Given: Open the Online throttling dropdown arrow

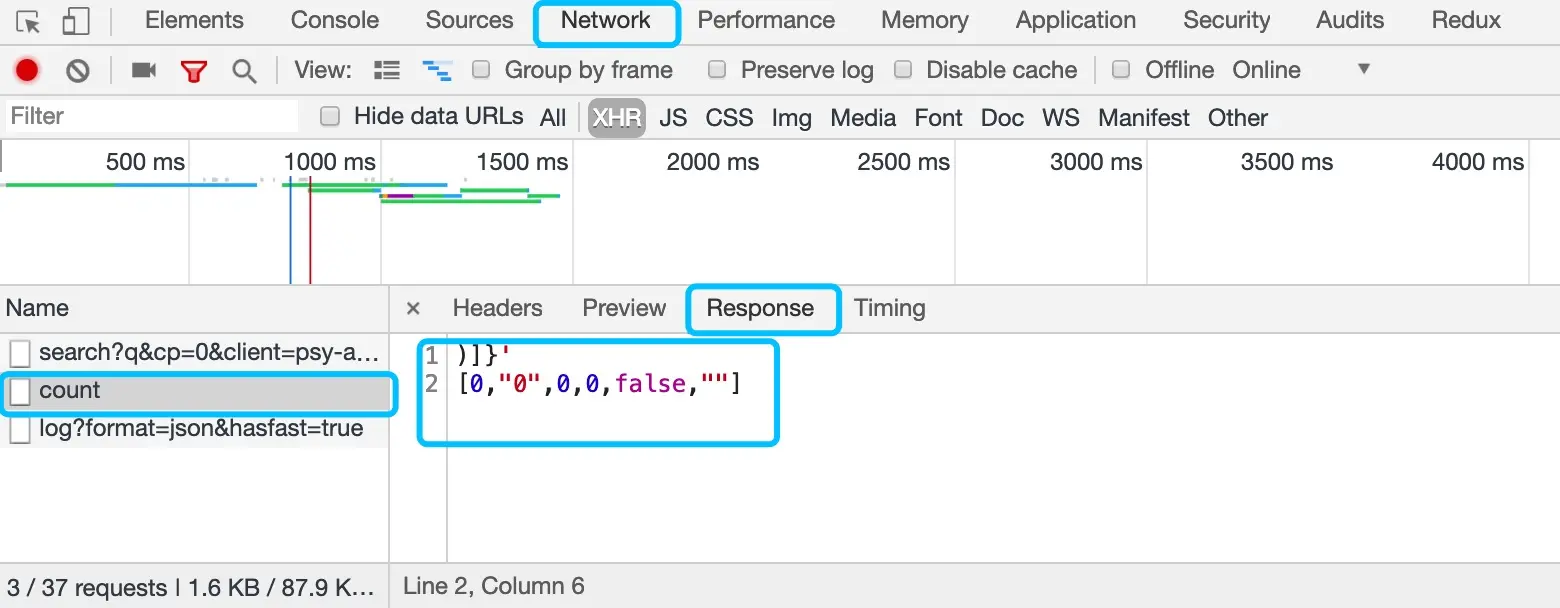Looking at the screenshot, I should pos(1364,69).
